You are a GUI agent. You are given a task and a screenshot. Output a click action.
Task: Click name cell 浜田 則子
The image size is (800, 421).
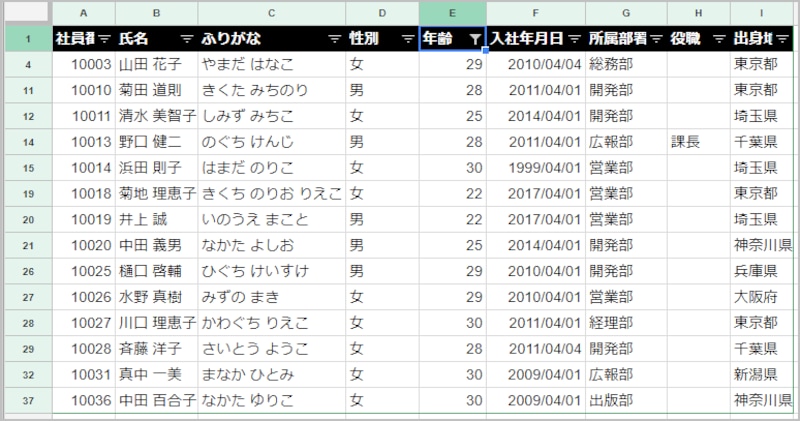157,168
